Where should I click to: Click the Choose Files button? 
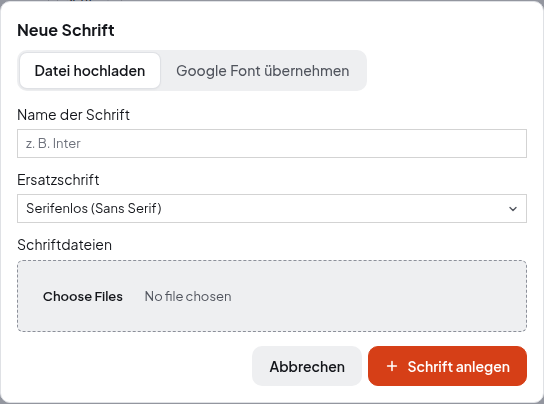tap(83, 296)
